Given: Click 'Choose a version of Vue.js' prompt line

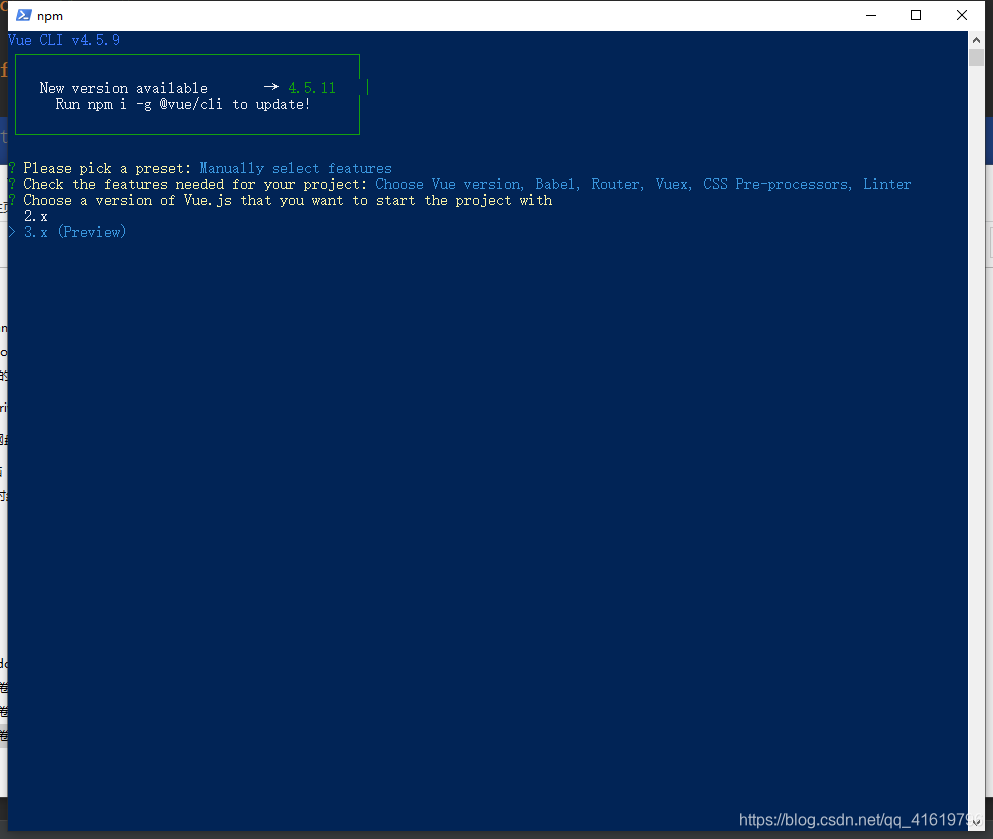Looking at the screenshot, I should coord(288,201).
